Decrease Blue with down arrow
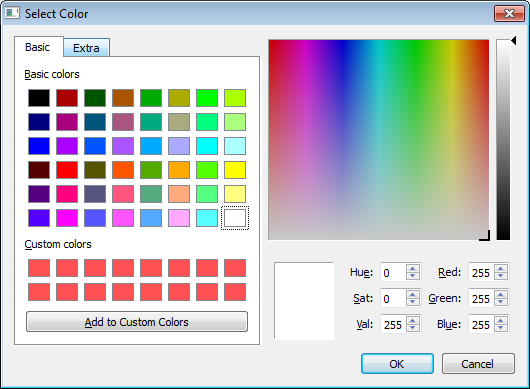 point(501,328)
